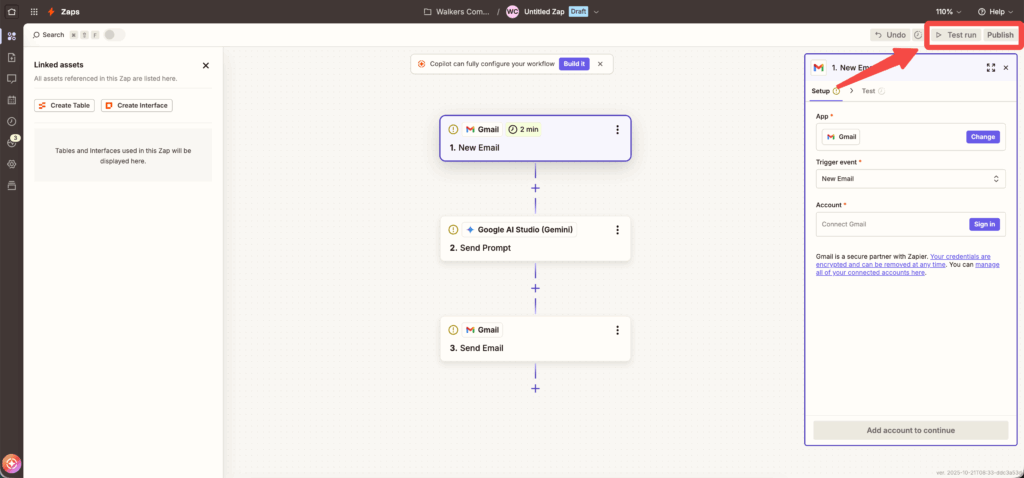Switch to the Test tab
The width and height of the screenshot is (1024, 478).
click(868, 91)
